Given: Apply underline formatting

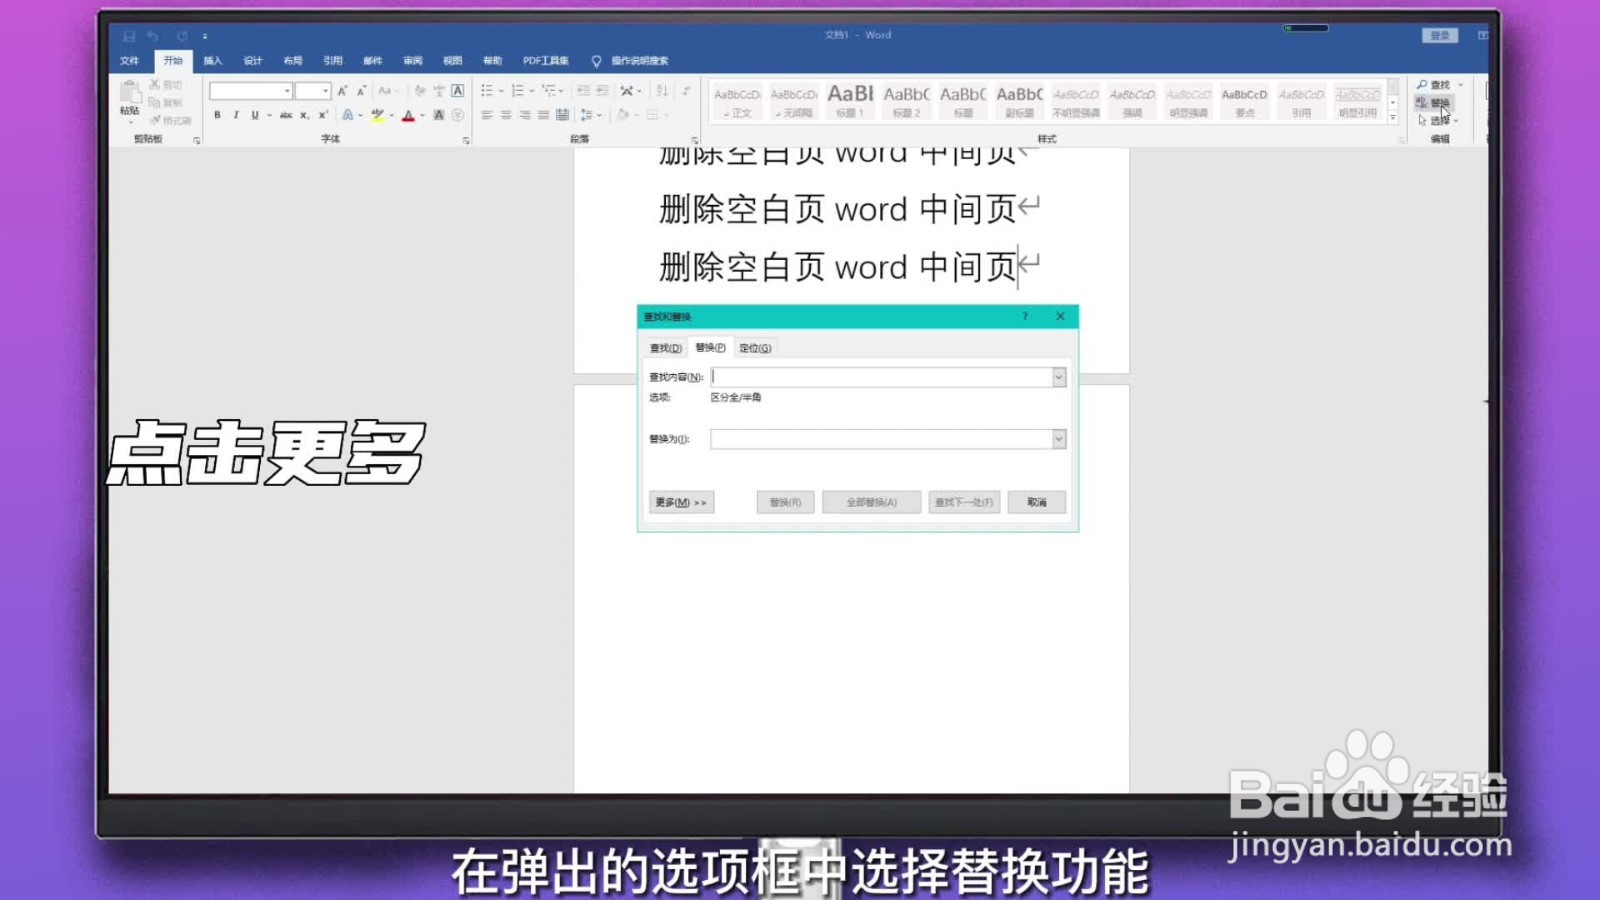Looking at the screenshot, I should pos(253,115).
